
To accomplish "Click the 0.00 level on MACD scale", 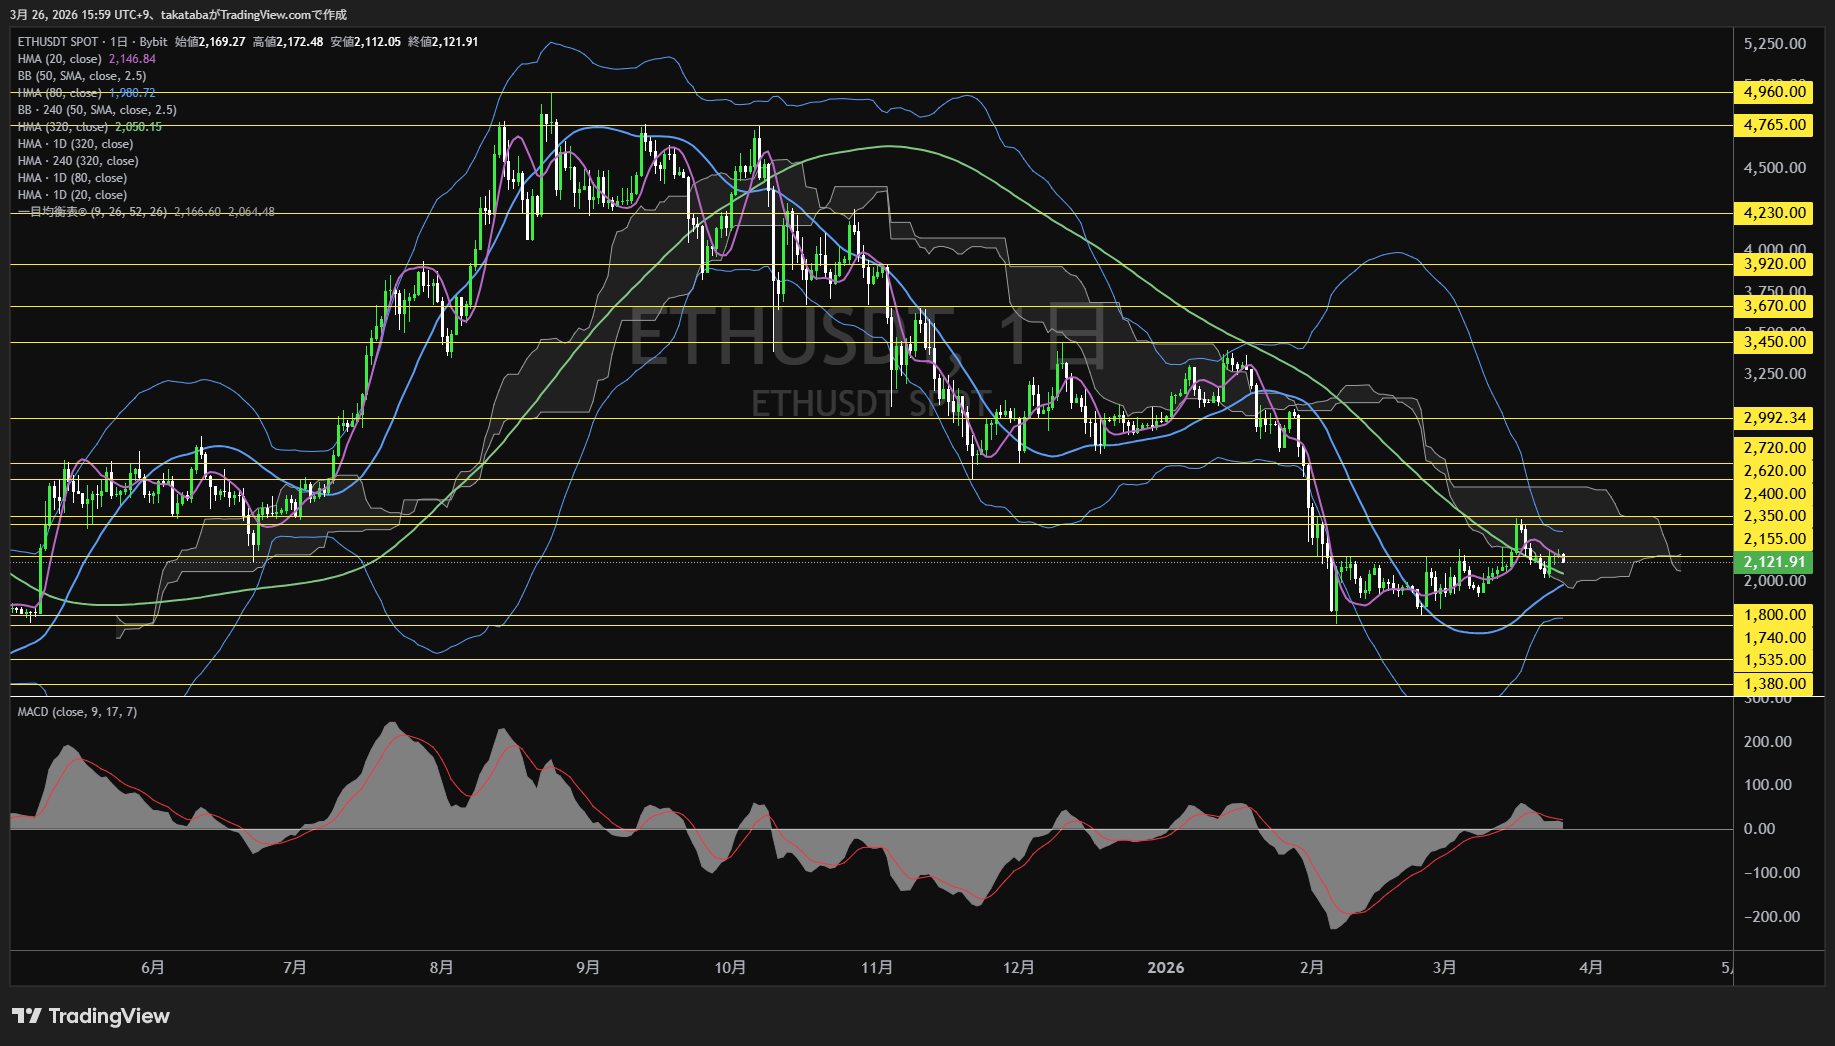I will point(1759,829).
